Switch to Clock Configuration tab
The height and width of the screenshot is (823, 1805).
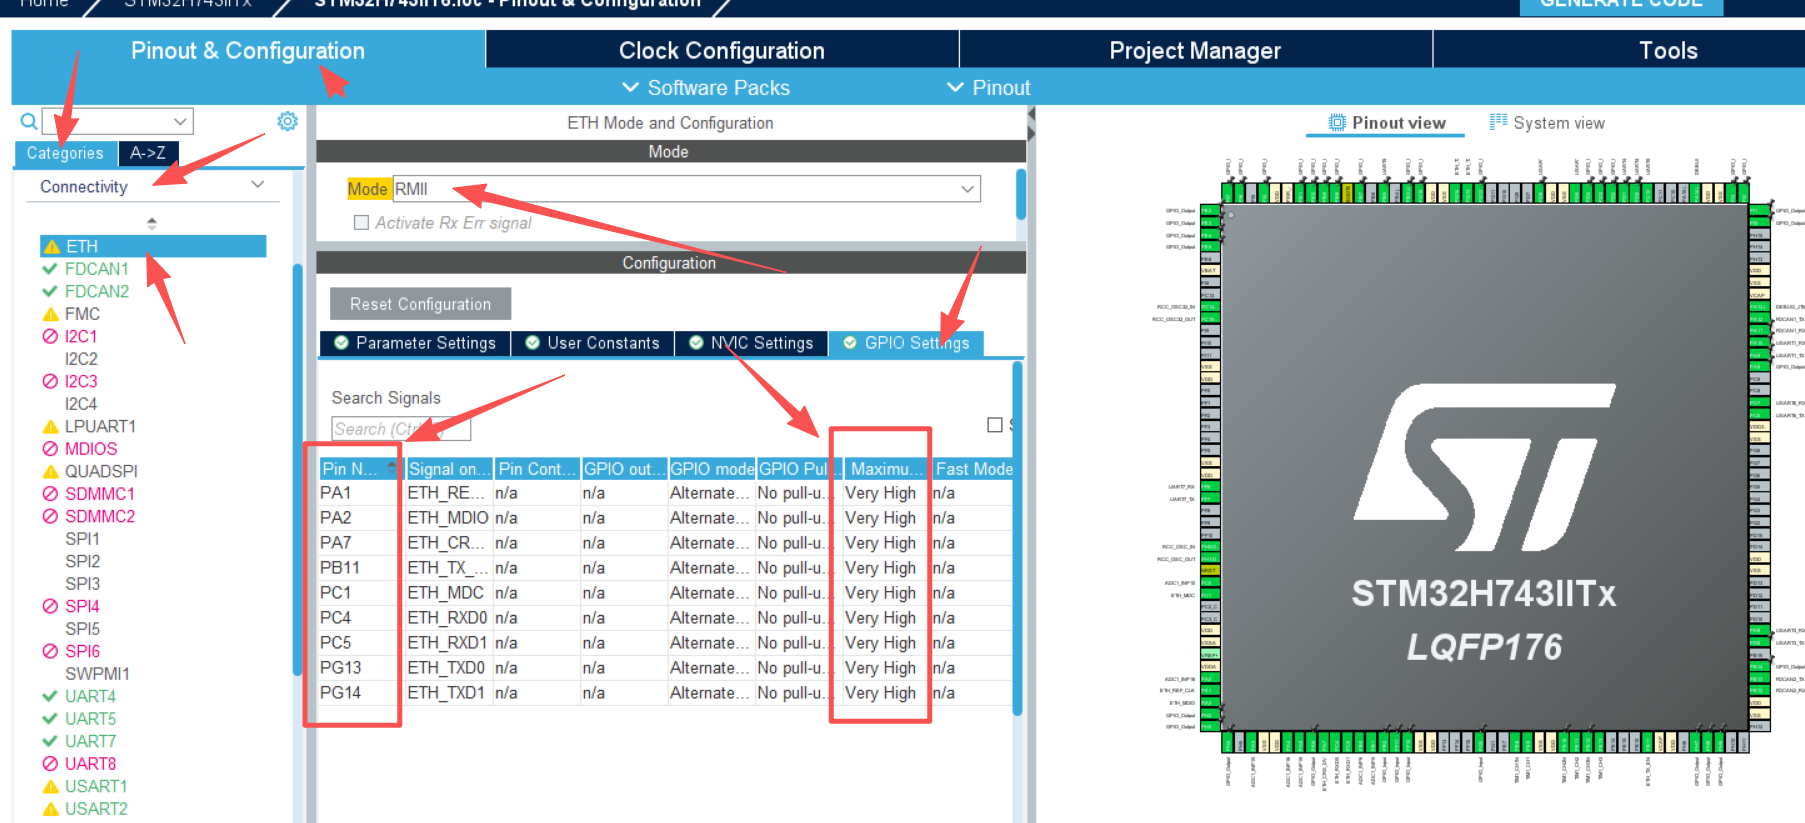click(x=721, y=51)
